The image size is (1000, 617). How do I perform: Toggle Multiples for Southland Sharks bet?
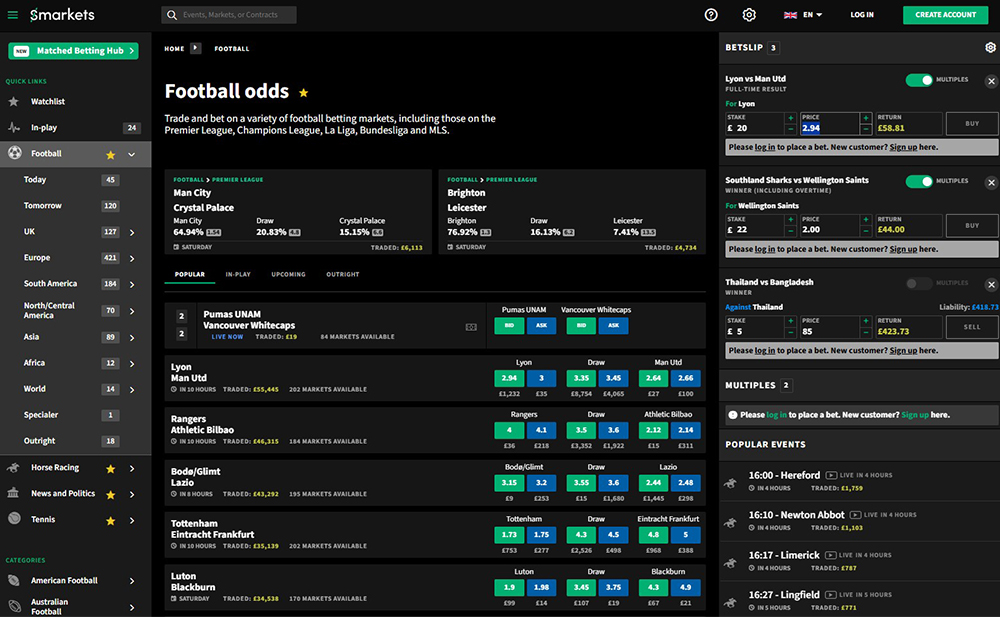919,181
